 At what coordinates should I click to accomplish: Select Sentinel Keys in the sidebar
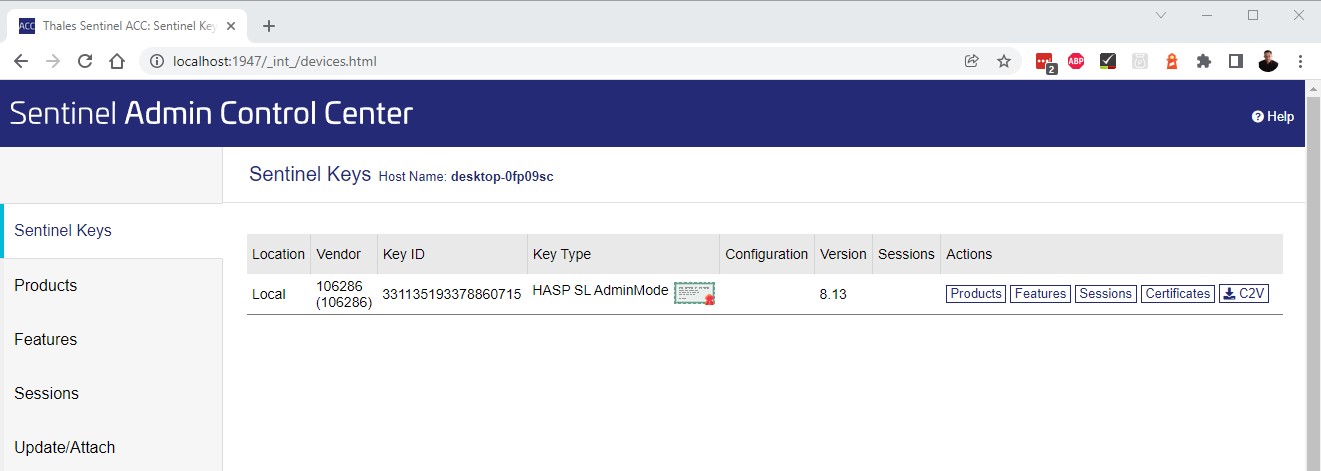point(112,230)
